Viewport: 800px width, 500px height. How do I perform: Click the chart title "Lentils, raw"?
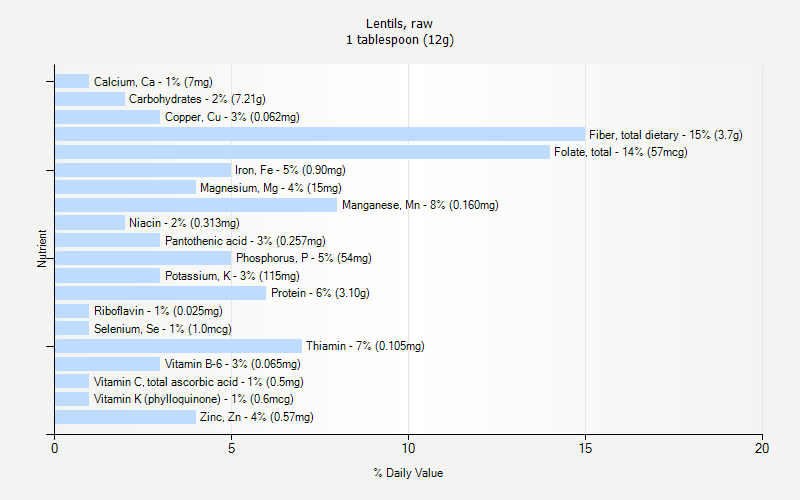tap(399, 23)
